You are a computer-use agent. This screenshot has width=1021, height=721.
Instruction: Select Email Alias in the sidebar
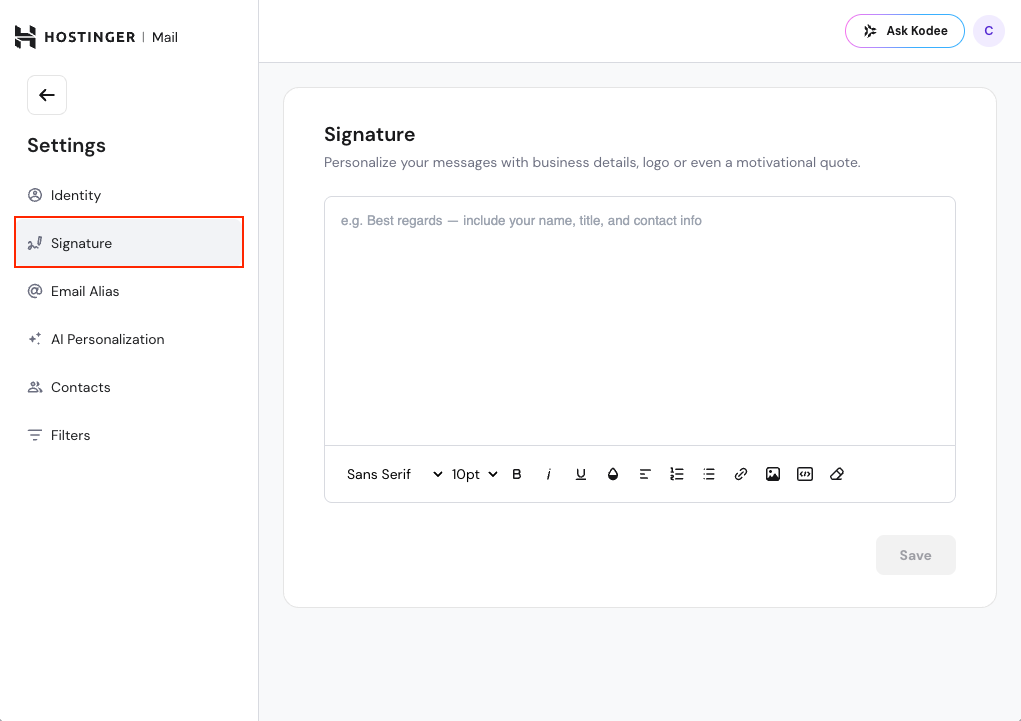85,291
